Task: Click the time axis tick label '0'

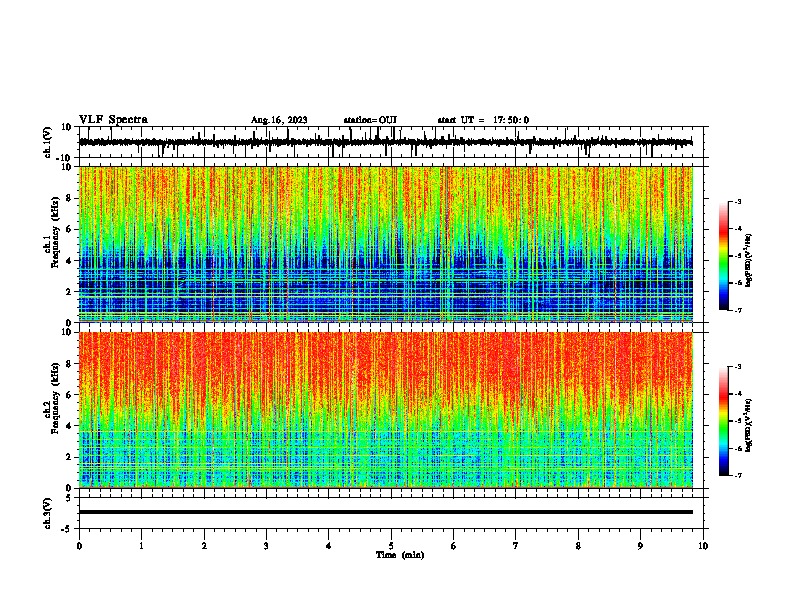Action: 79,546
